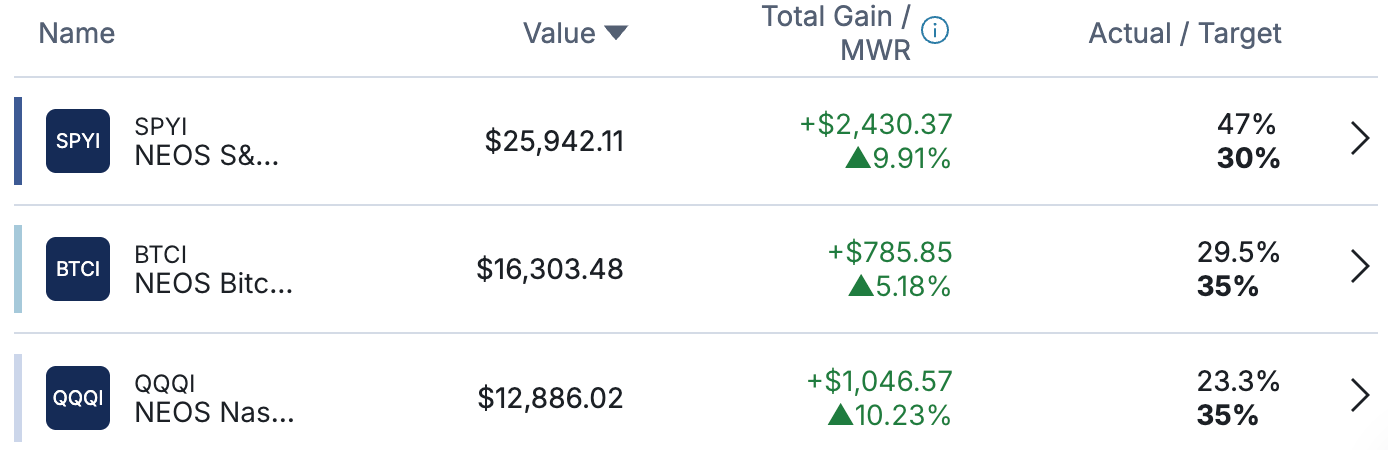Sort by the Actual / Target header
1388x450 pixels.
1185,34
